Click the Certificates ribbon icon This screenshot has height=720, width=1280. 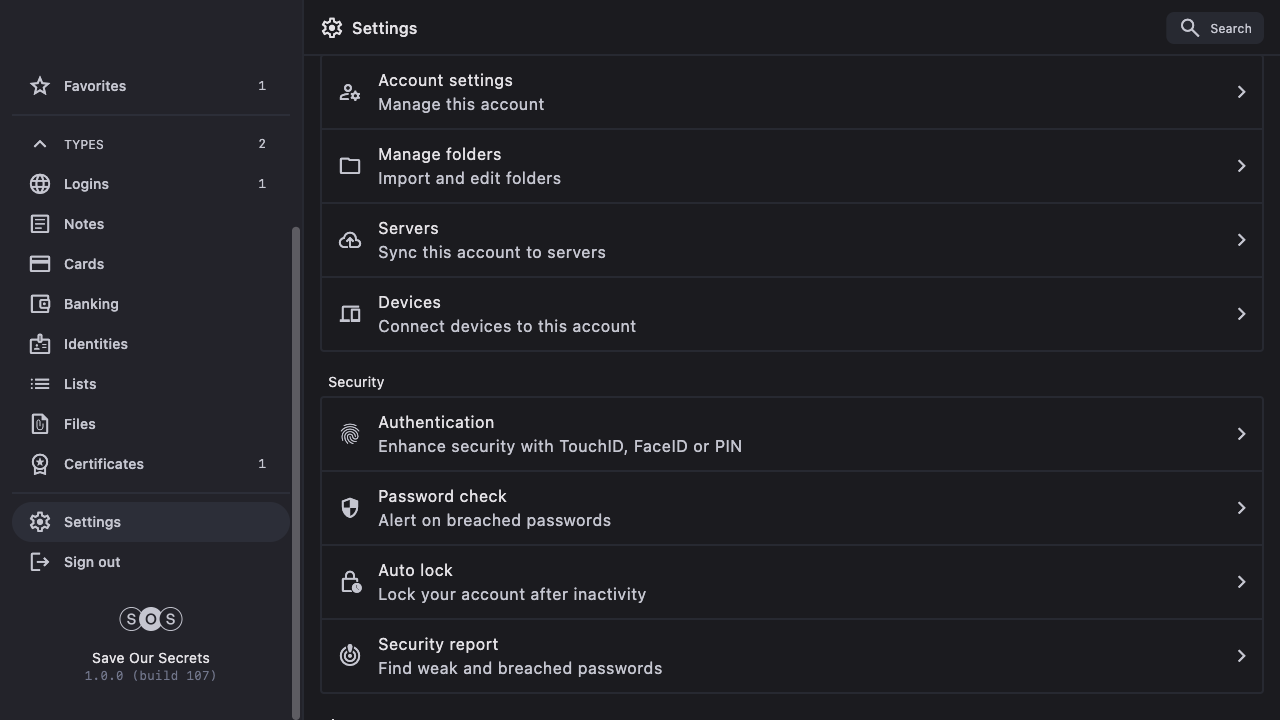pos(40,464)
